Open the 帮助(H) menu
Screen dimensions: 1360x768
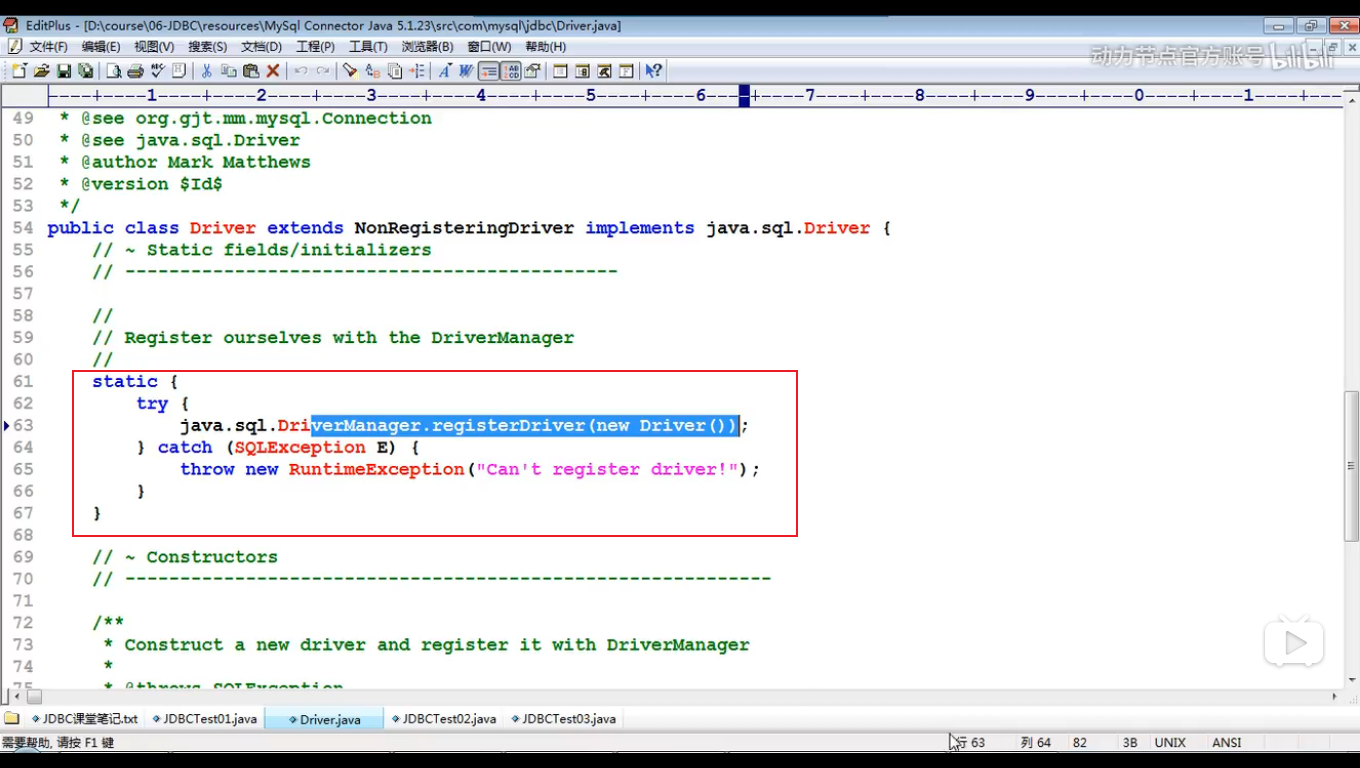(x=545, y=47)
